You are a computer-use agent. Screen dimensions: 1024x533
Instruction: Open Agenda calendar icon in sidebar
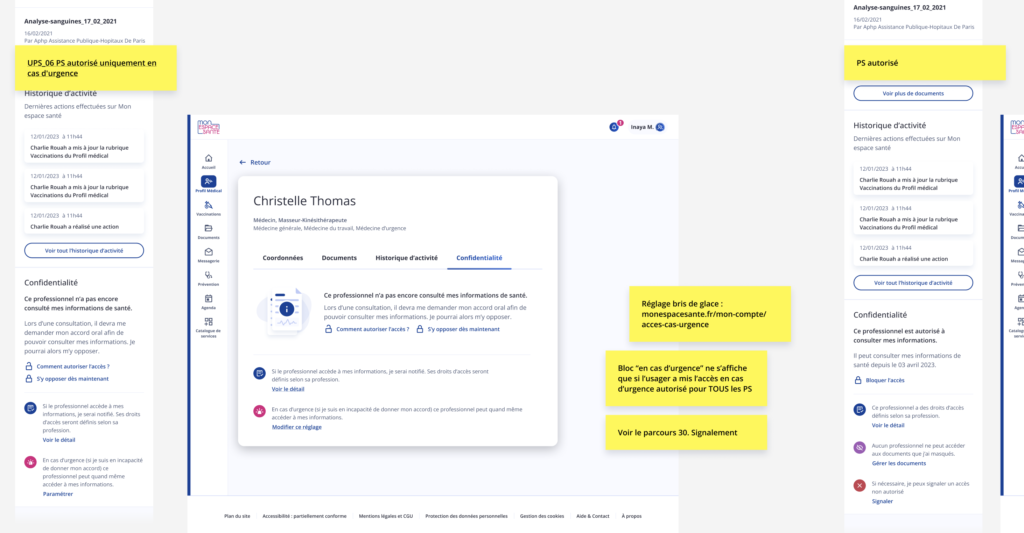[x=208, y=299]
